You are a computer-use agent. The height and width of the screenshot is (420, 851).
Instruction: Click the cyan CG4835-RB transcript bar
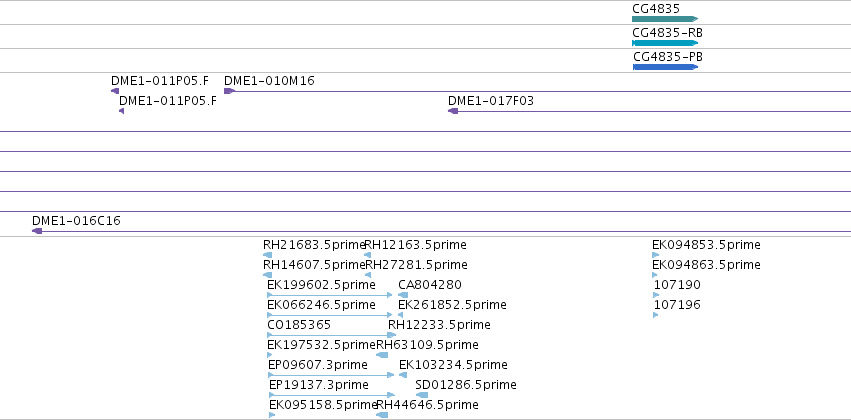[665, 43]
